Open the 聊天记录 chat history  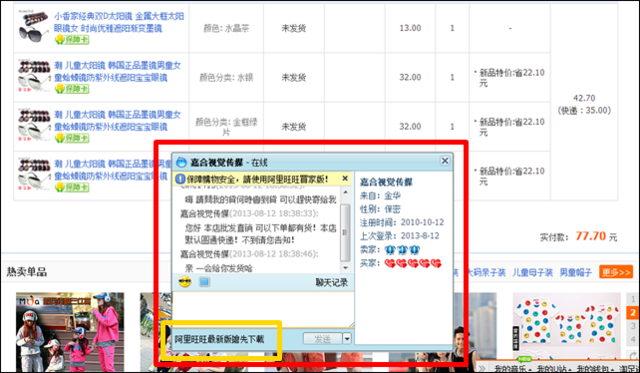point(331,282)
